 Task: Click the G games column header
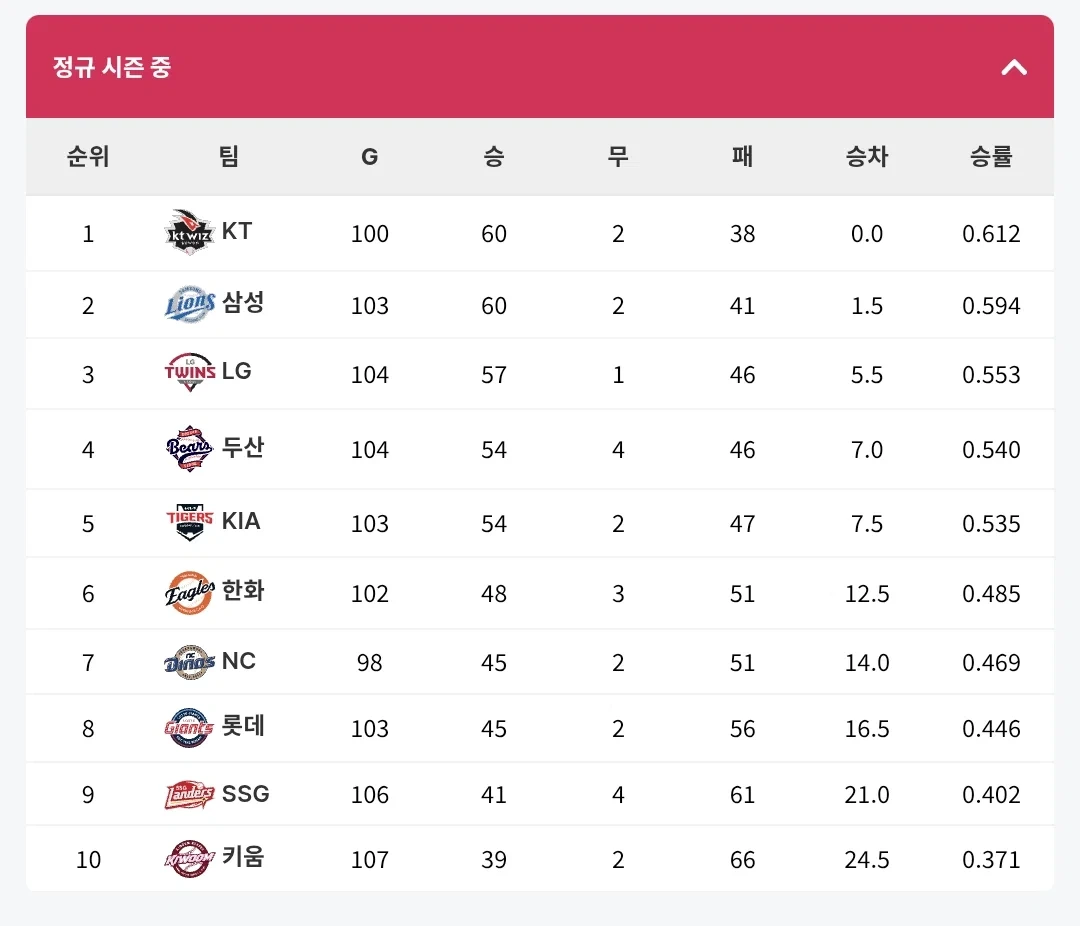coord(369,156)
